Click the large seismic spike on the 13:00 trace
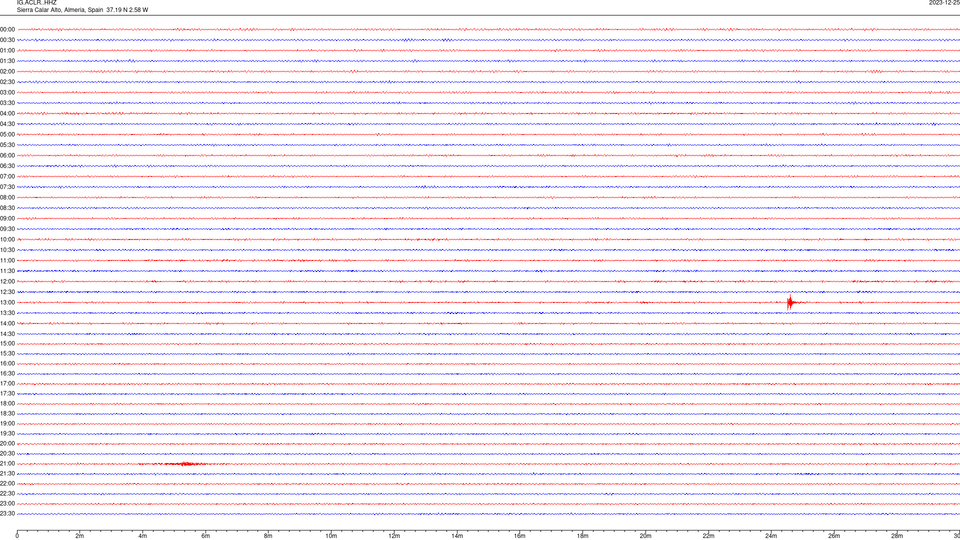The image size is (960, 540). [790, 302]
